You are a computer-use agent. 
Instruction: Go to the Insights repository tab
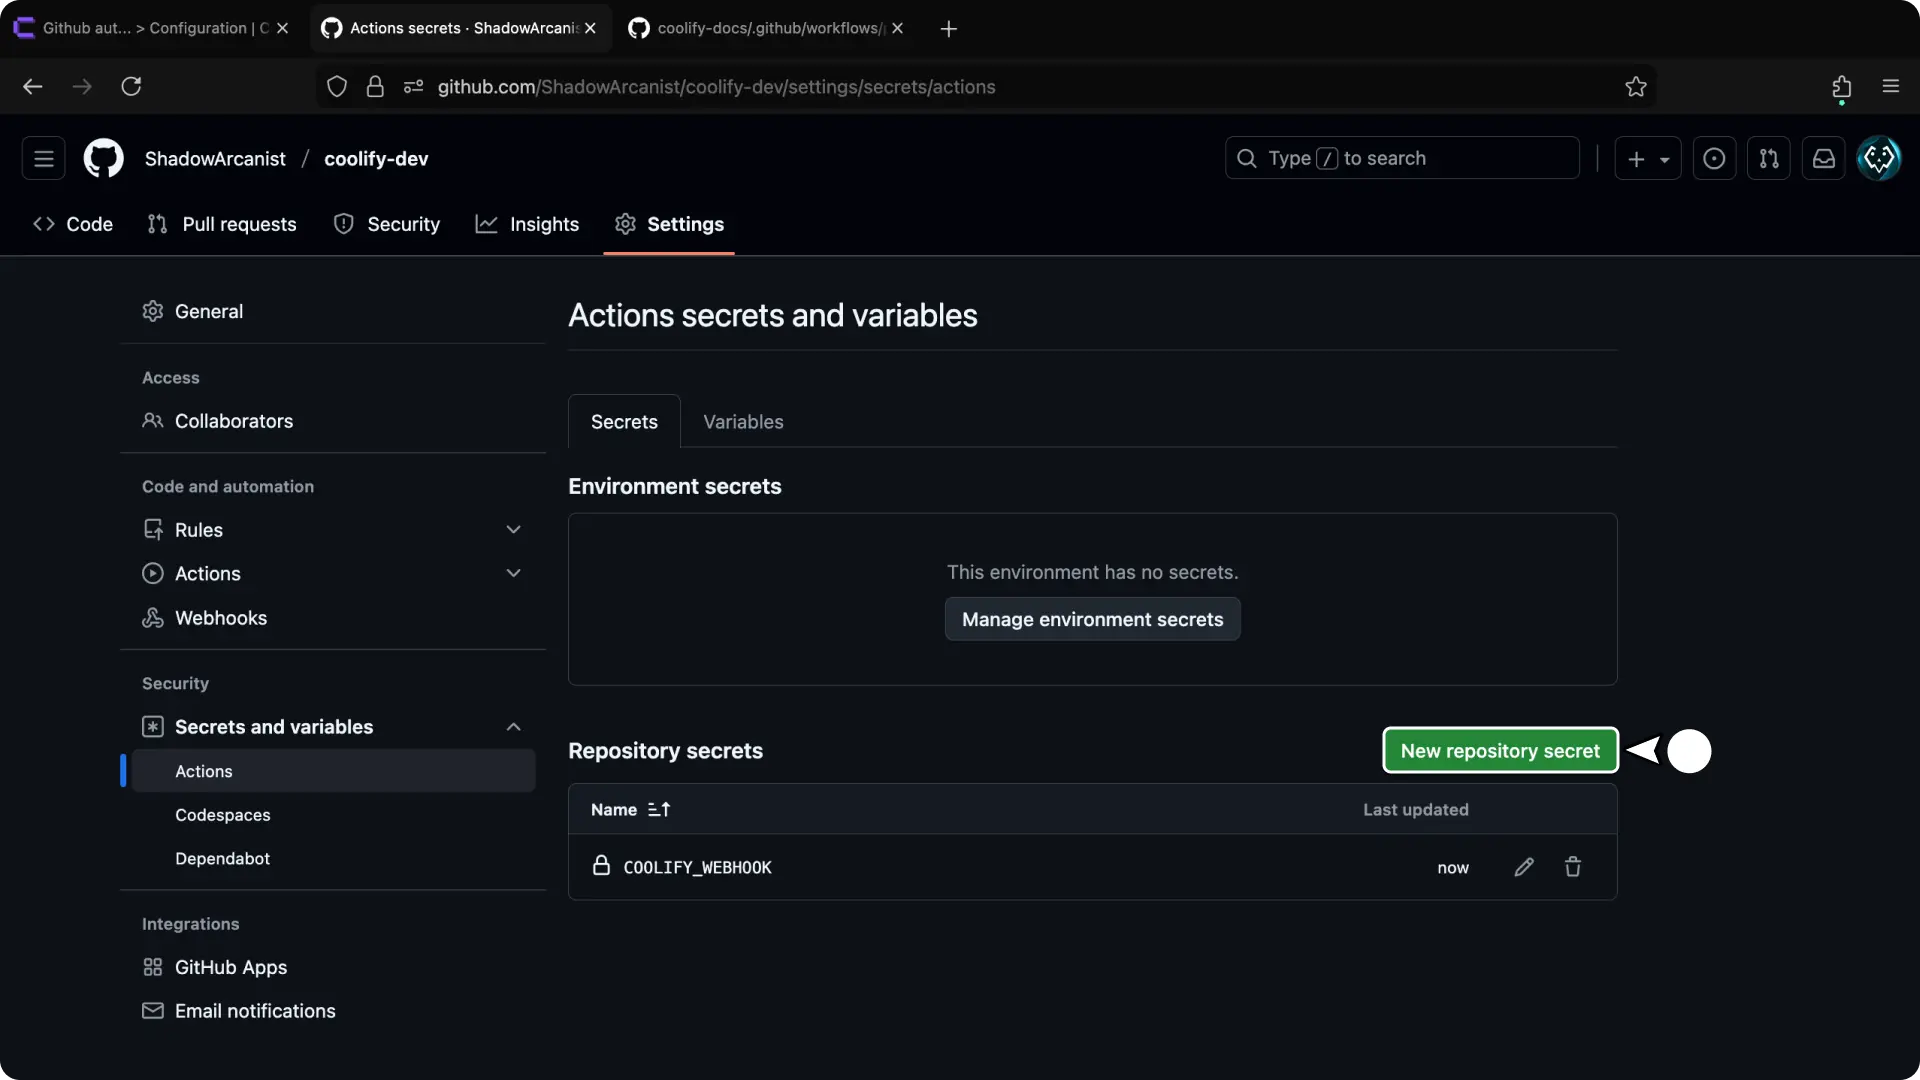tap(527, 225)
